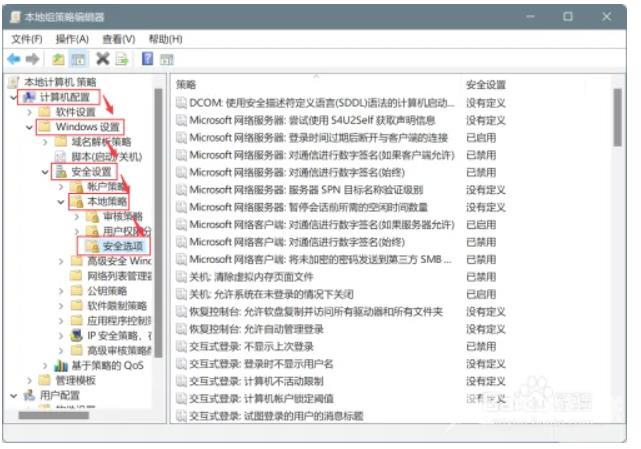Select 审核策略 in the tree

point(122,216)
